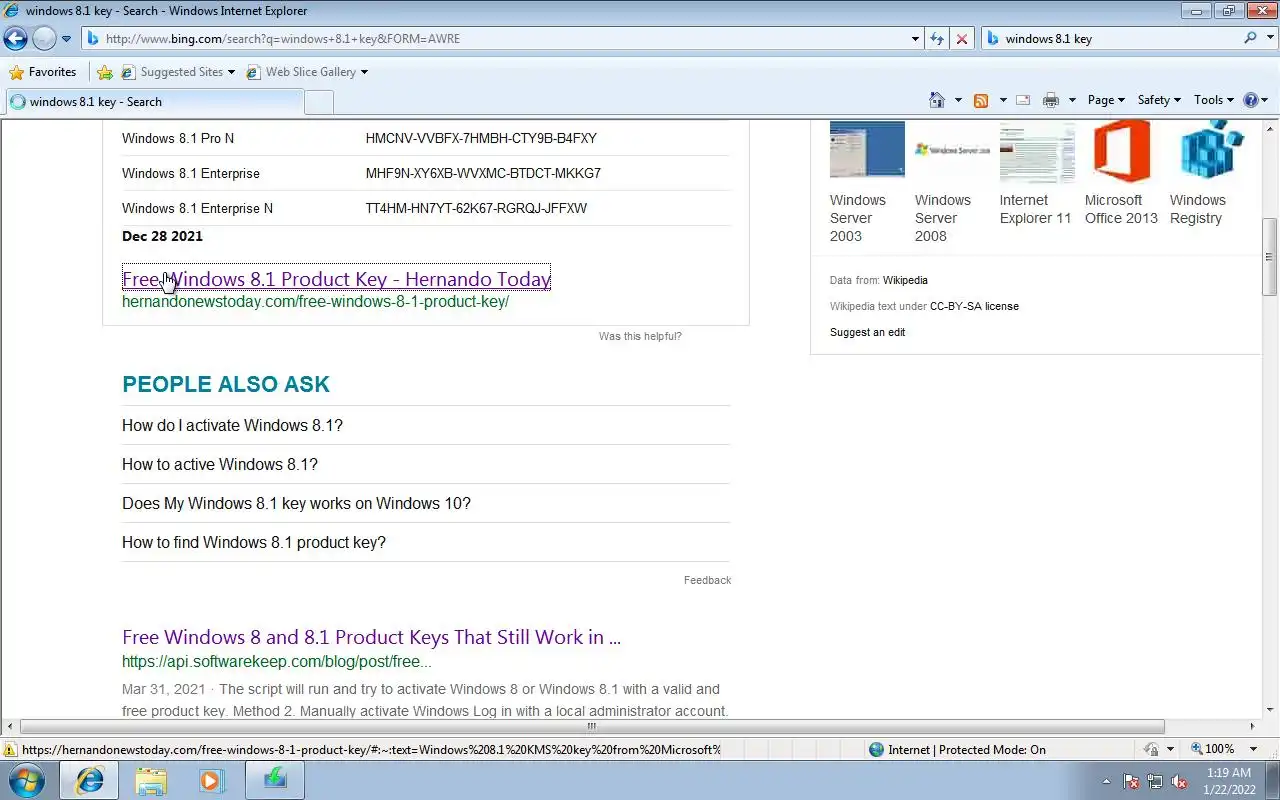Stop loading with the red X icon
The width and height of the screenshot is (1280, 800).
pyautogui.click(x=962, y=39)
